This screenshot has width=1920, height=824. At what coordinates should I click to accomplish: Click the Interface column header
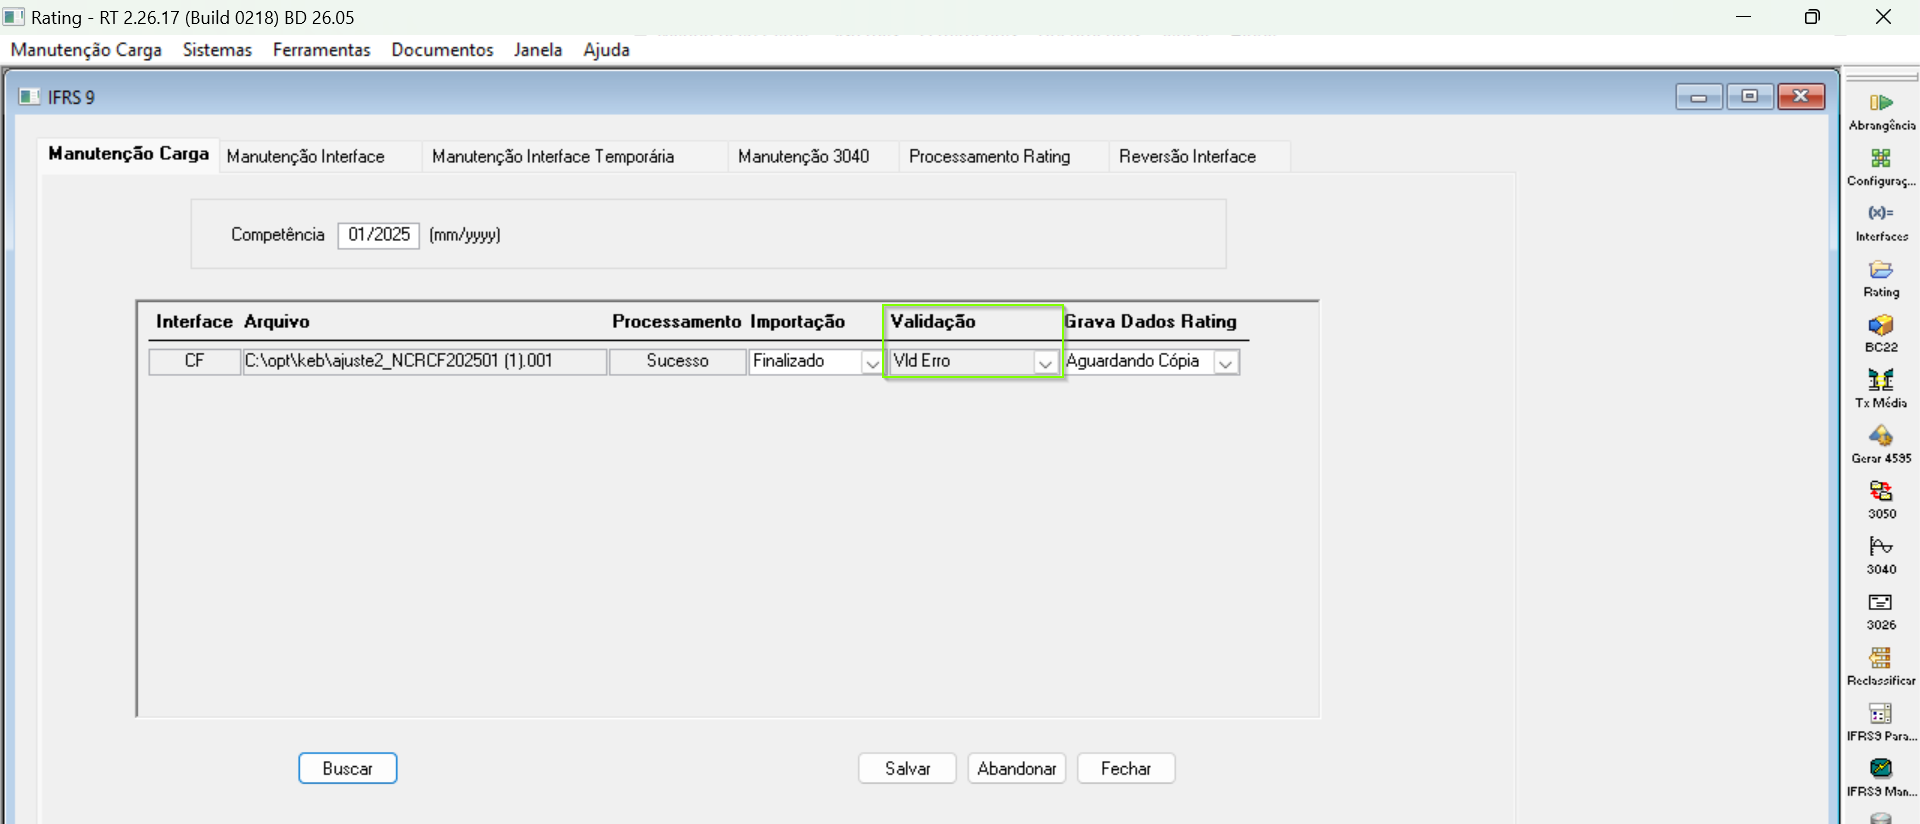pos(194,321)
